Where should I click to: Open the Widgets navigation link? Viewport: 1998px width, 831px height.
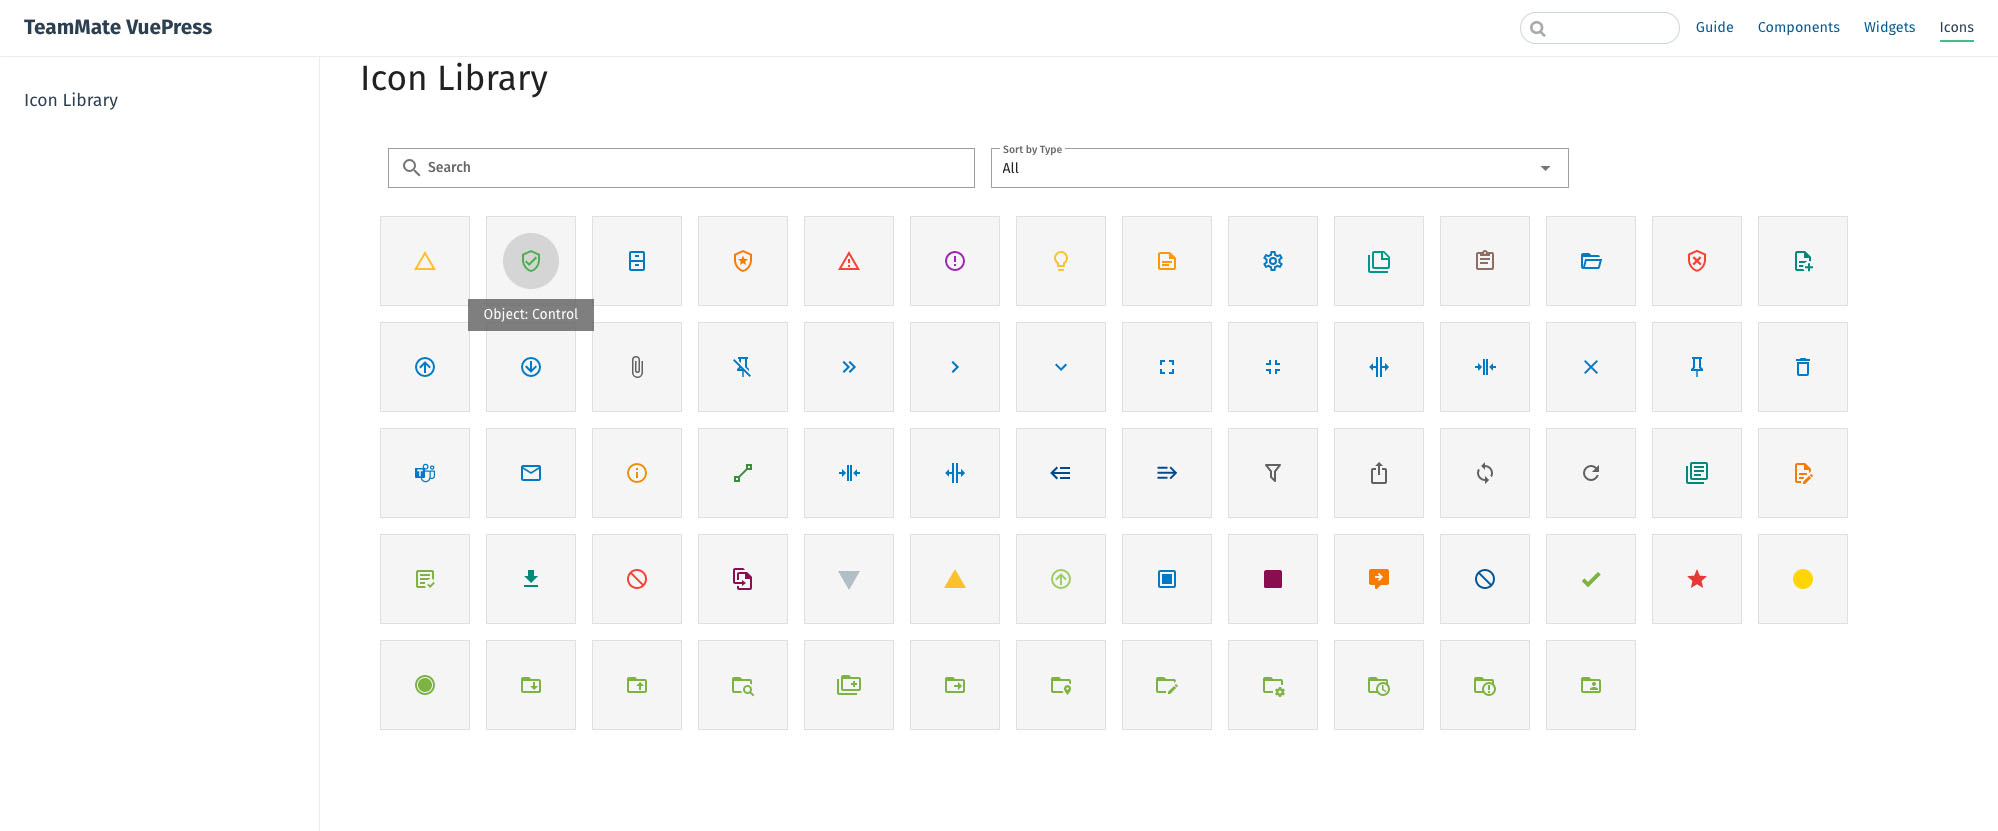coord(1889,27)
